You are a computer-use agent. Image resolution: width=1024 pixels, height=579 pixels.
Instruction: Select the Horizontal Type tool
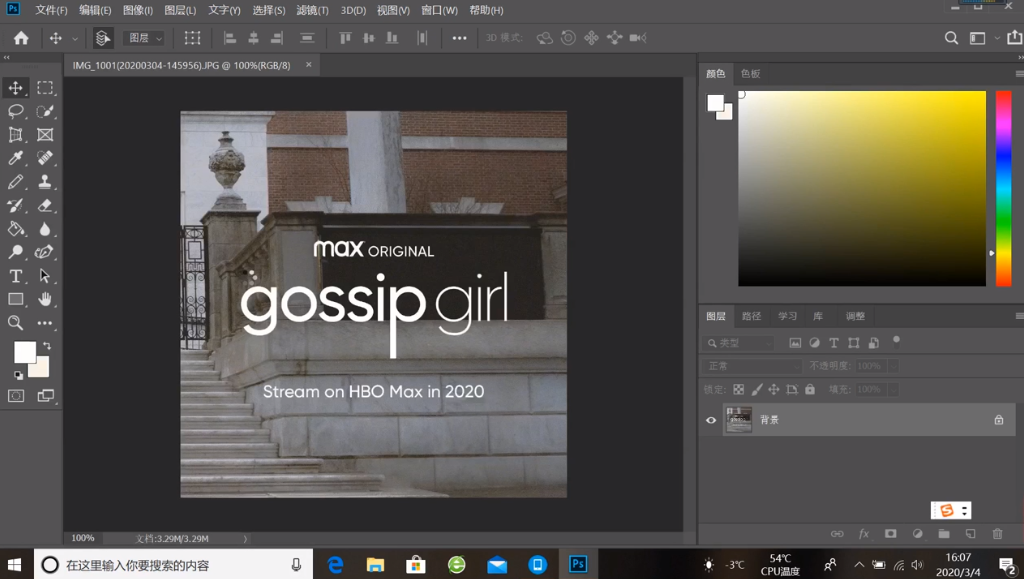[16, 276]
